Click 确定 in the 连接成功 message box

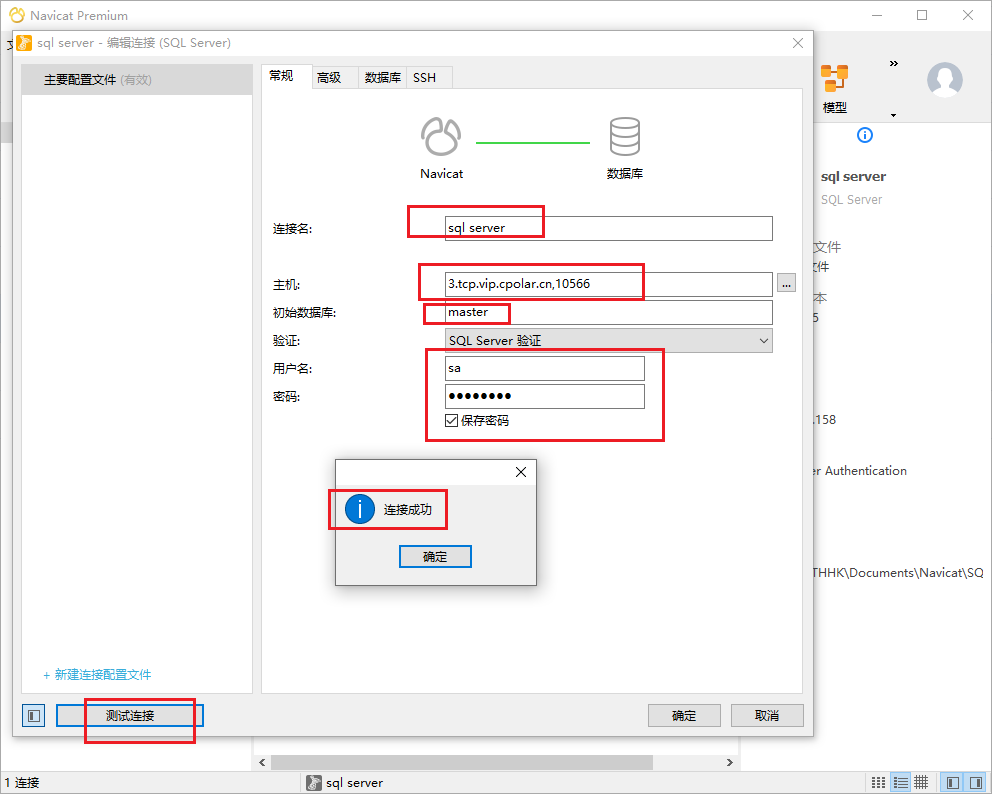[x=435, y=557]
